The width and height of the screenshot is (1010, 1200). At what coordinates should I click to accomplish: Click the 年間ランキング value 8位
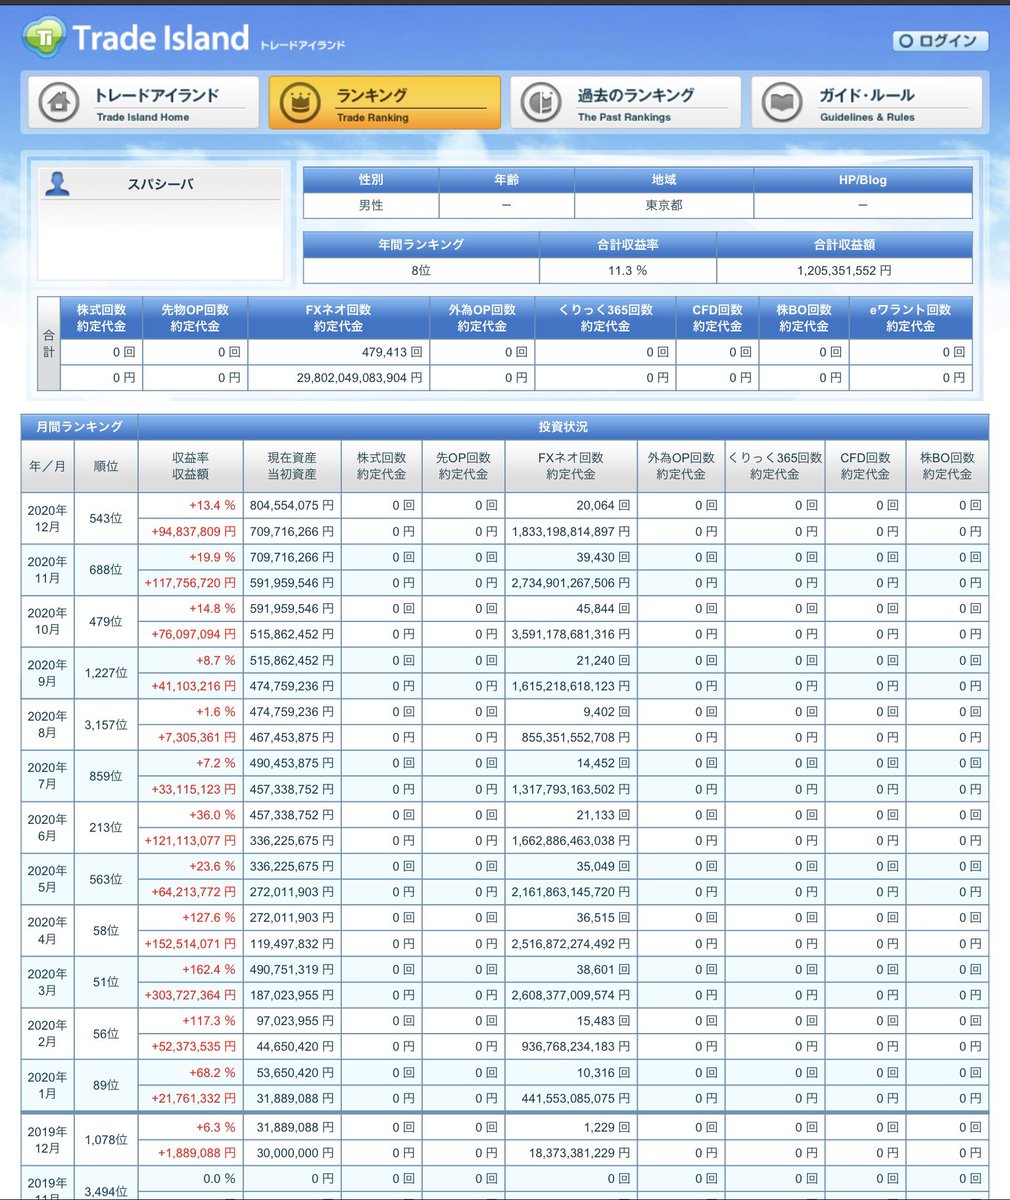(x=421, y=271)
